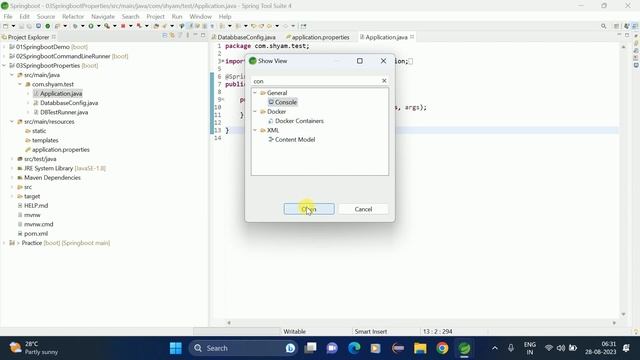Click the weather widget on the taskbar
This screenshot has width=640, height=360.
[33, 348]
